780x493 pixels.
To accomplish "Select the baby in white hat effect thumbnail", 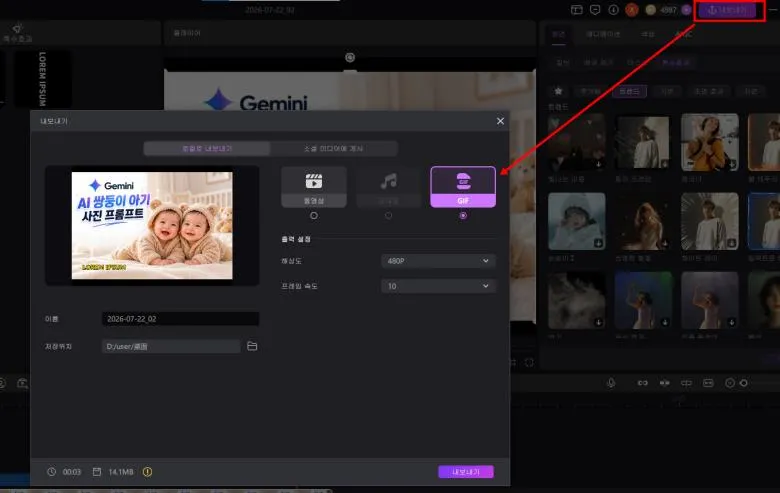I will point(577,221).
